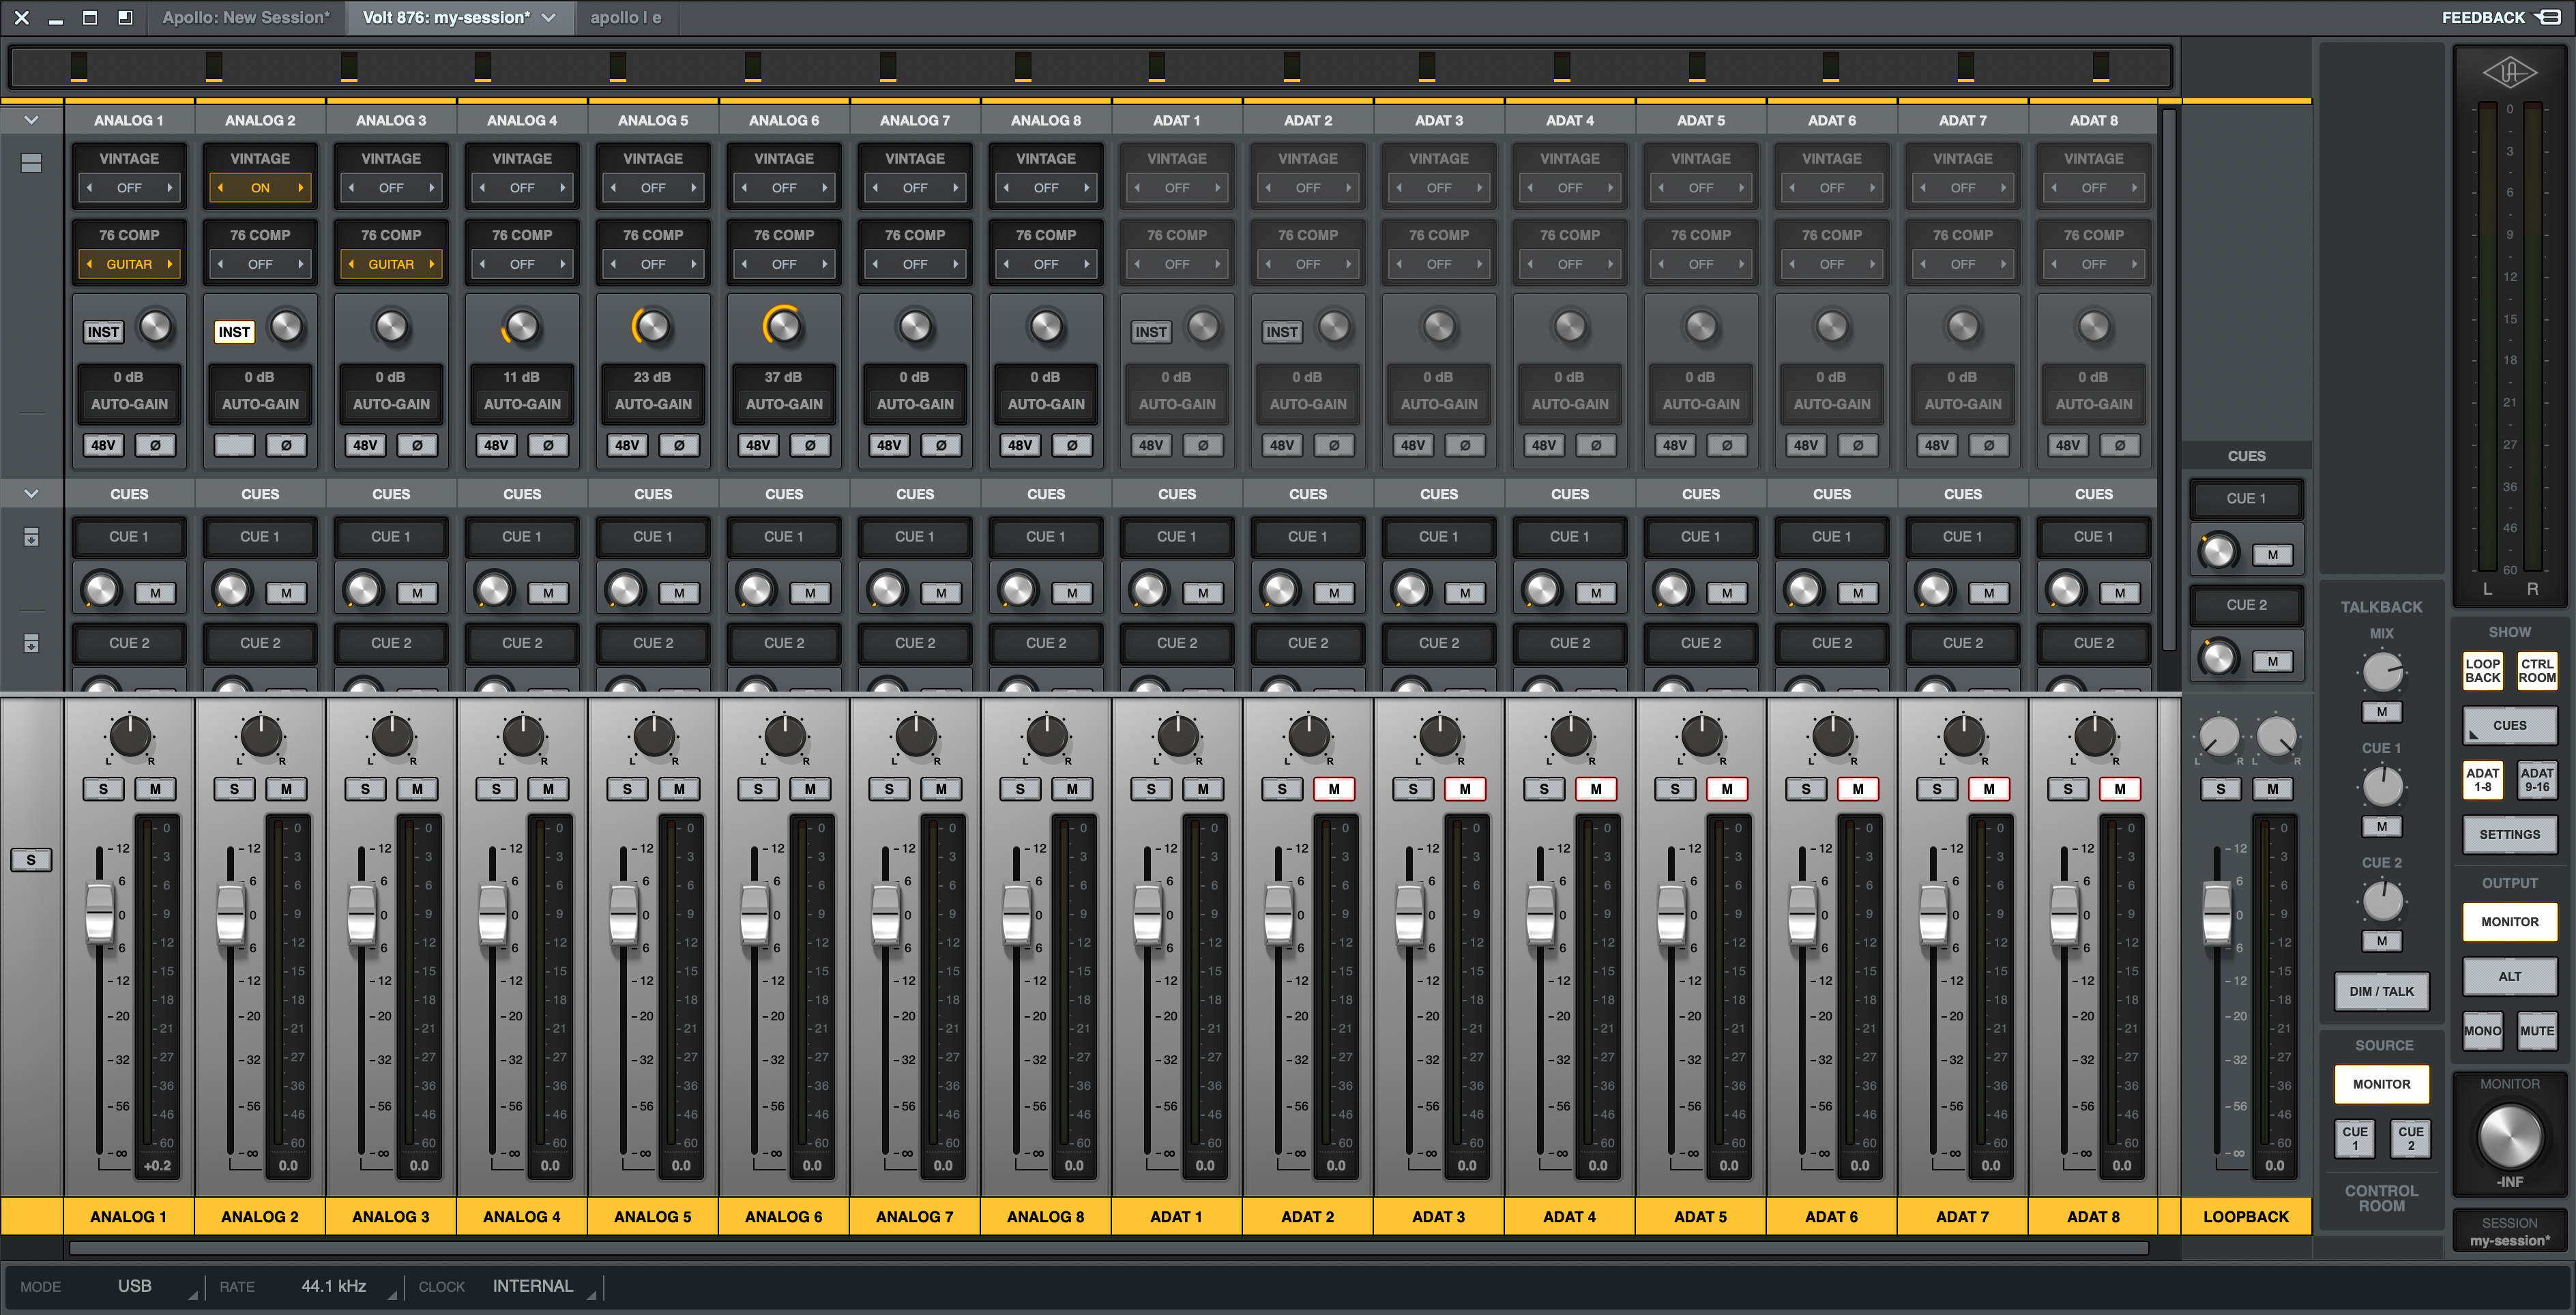Screen dimensions: 2576x1315
Task: Unmute the ADAT 2 channel
Action: click(1334, 789)
